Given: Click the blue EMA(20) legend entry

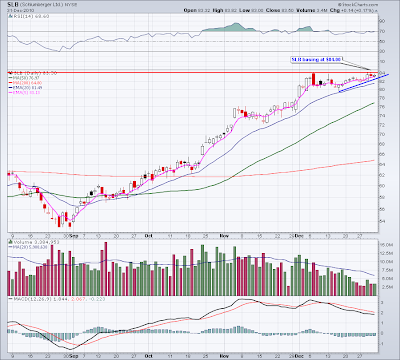Looking at the screenshot, I should (x=25, y=88).
